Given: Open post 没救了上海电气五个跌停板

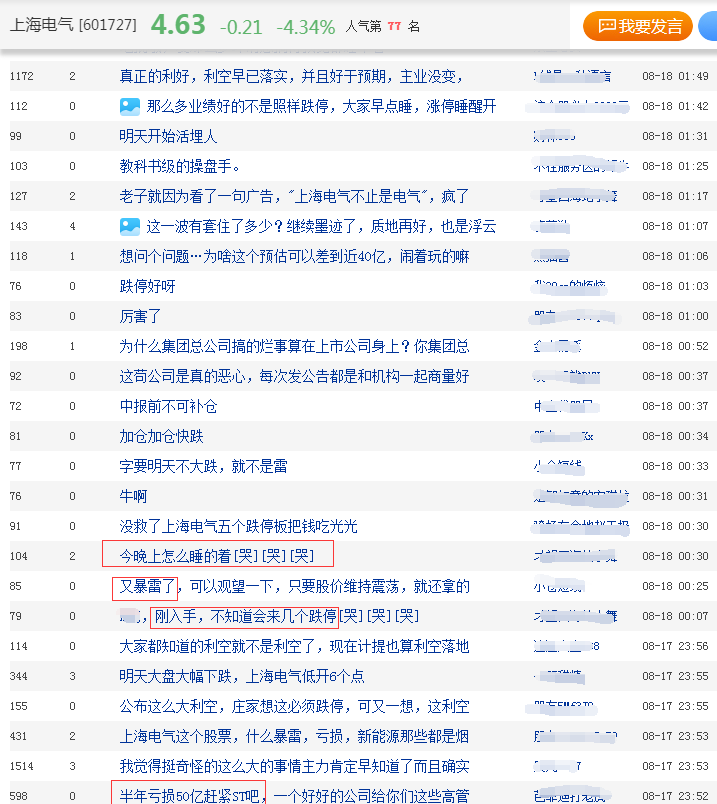Looking at the screenshot, I should [238, 527].
